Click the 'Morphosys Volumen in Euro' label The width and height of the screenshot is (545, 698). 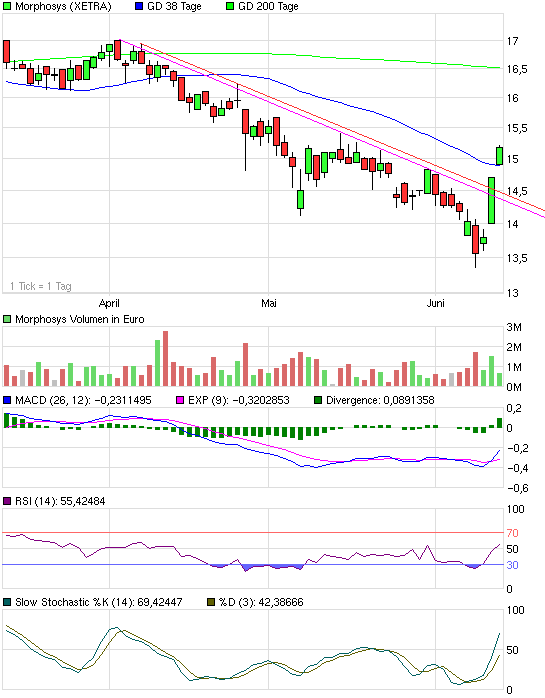pyautogui.click(x=80, y=319)
